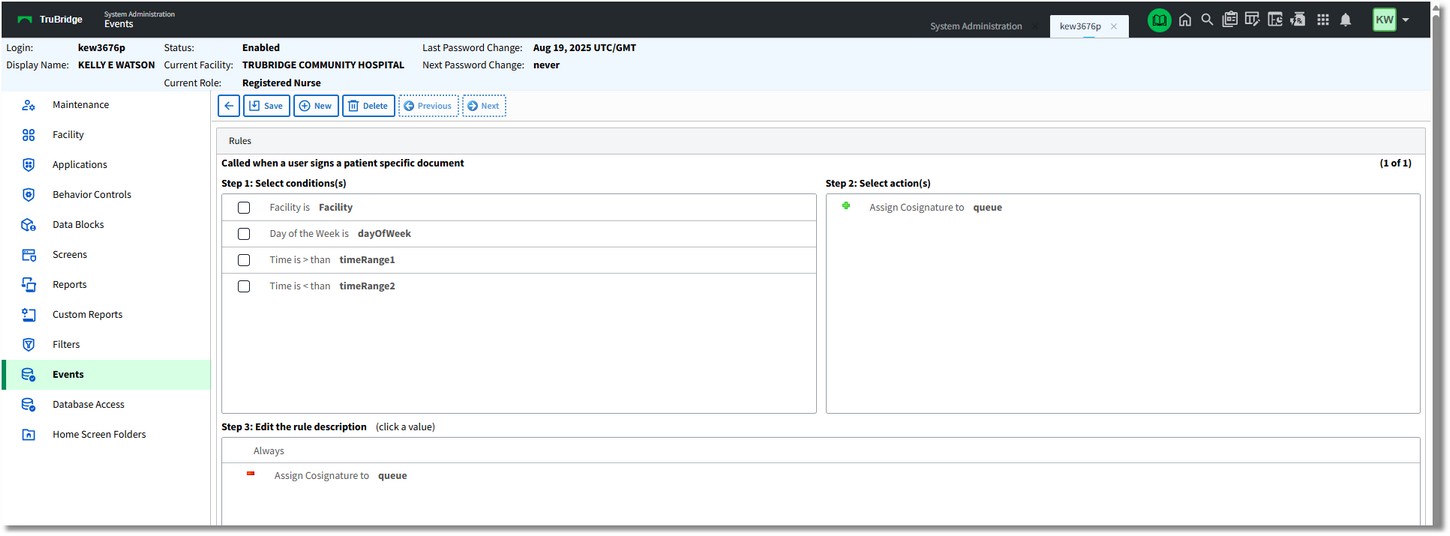Check the "Facility is" condition box
The image size is (1450, 536).
click(244, 208)
